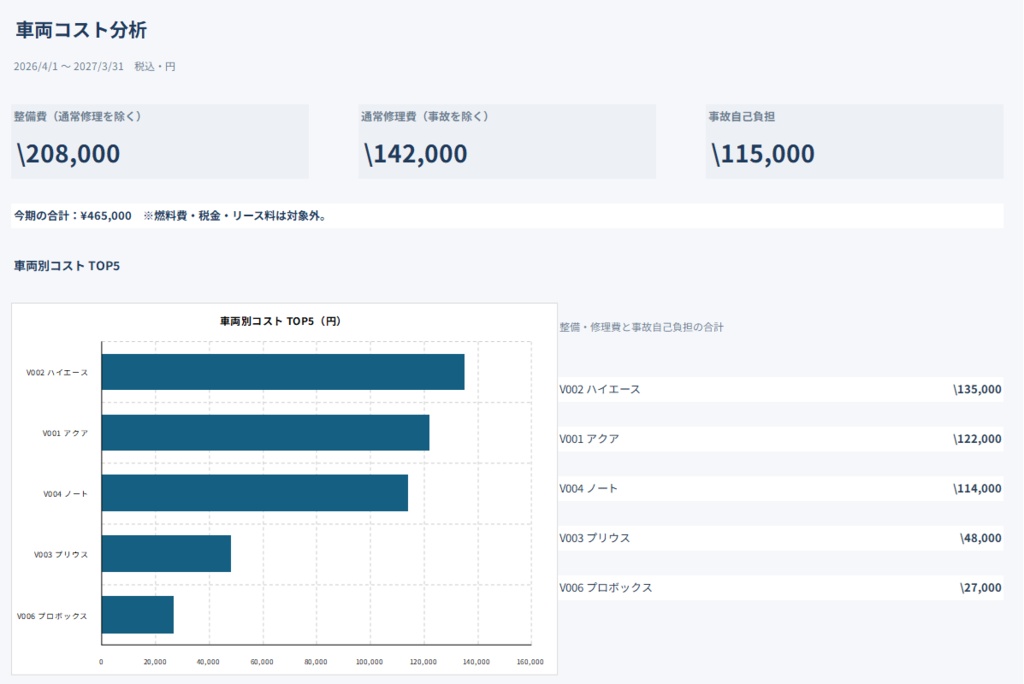The width and height of the screenshot is (1024, 684).
Task: Click the 車両コスト分析 page title
Action: (81, 30)
